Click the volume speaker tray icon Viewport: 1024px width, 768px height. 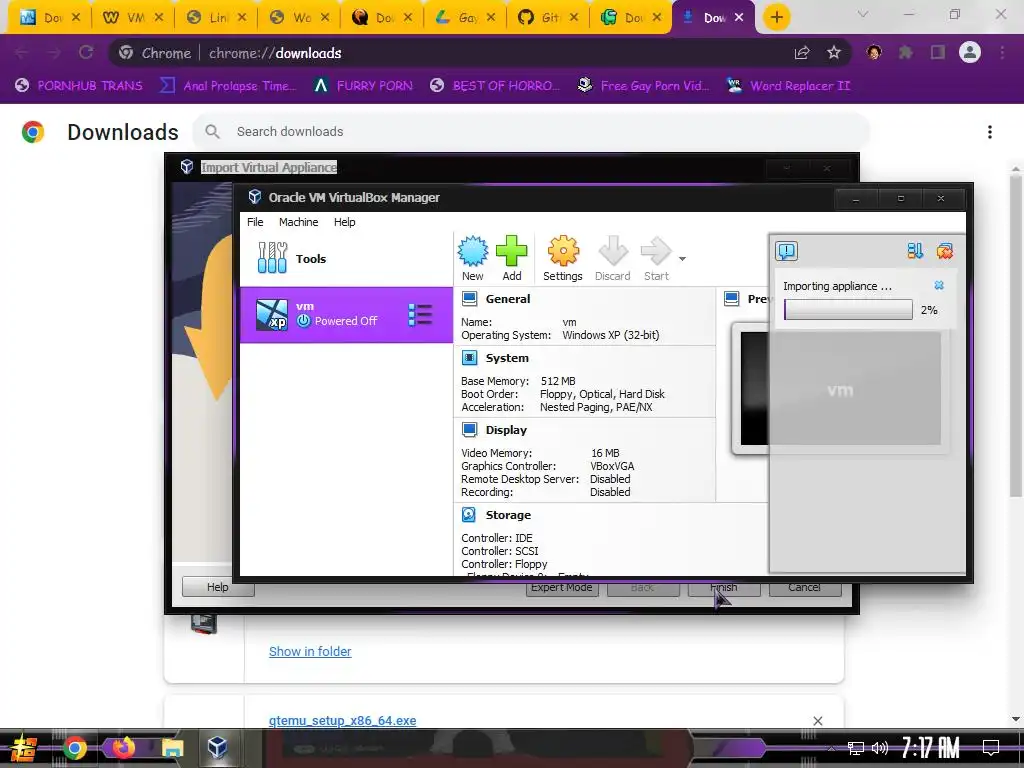point(880,748)
